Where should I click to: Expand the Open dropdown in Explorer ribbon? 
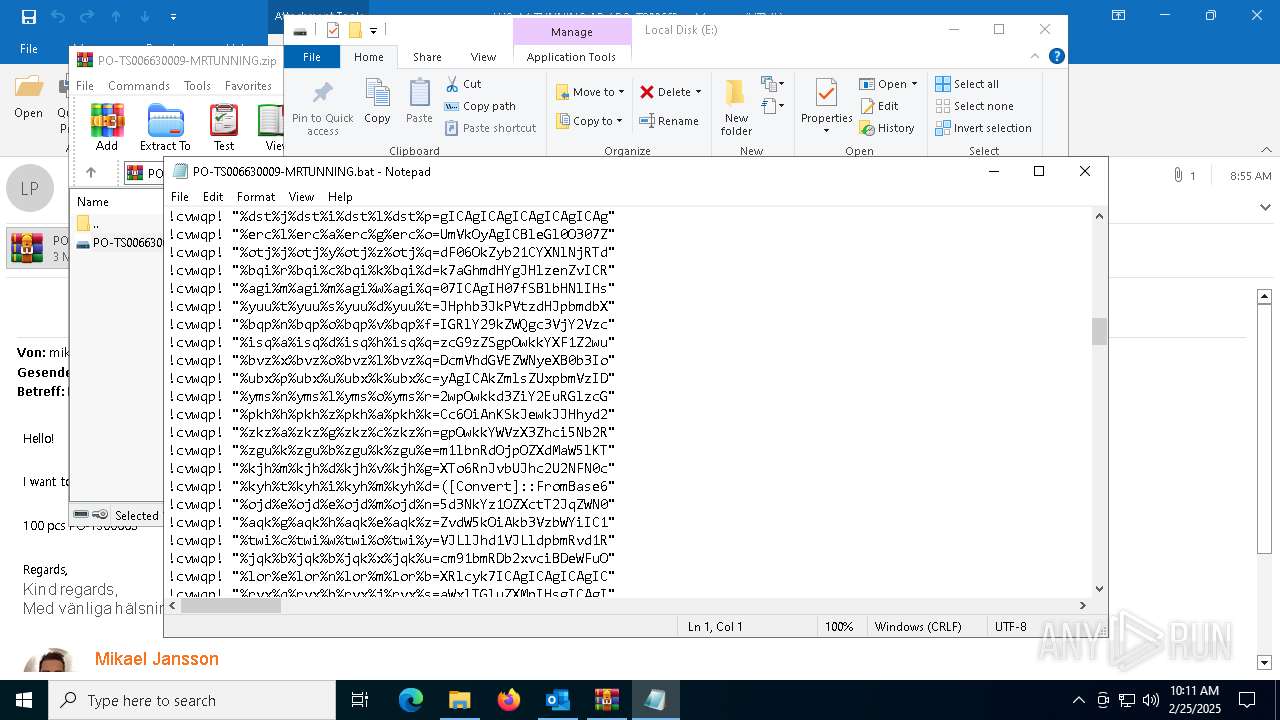pos(887,84)
